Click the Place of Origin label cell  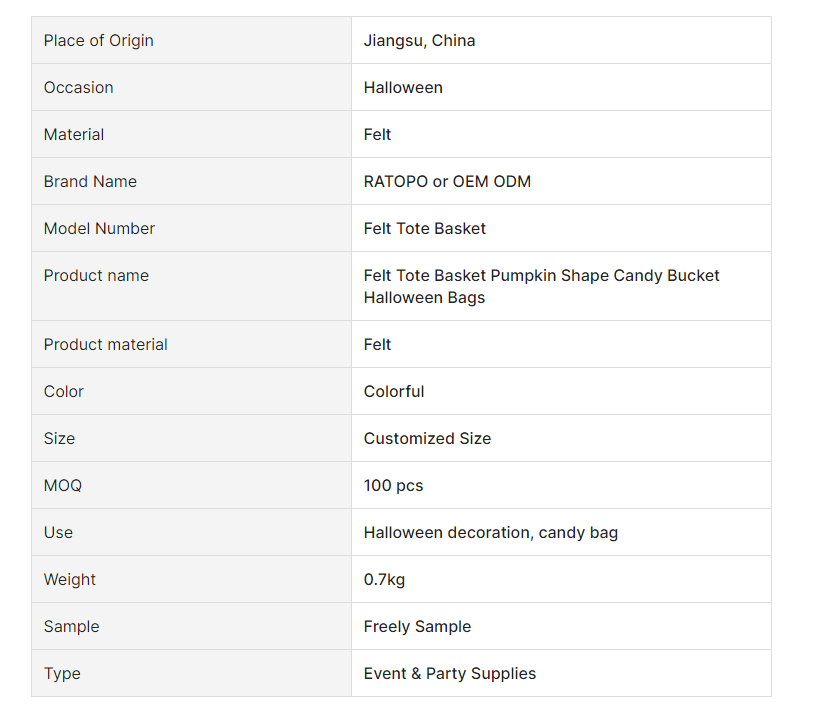point(98,41)
